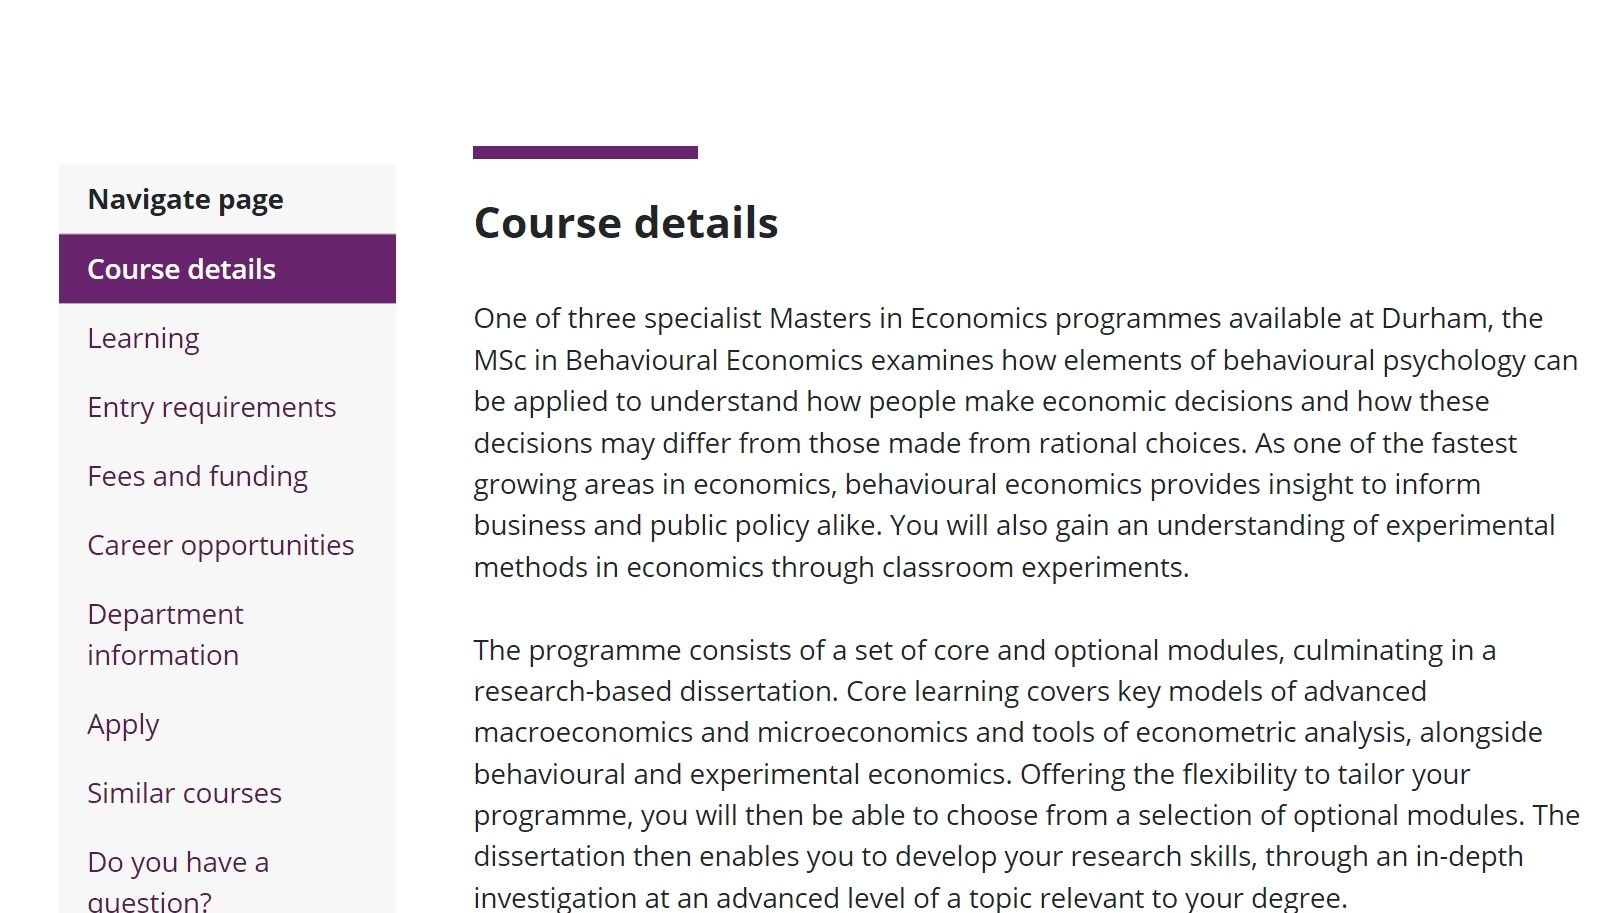The image size is (1610, 913).
Task: Click the Apply link in the sidebar
Action: tap(123, 724)
